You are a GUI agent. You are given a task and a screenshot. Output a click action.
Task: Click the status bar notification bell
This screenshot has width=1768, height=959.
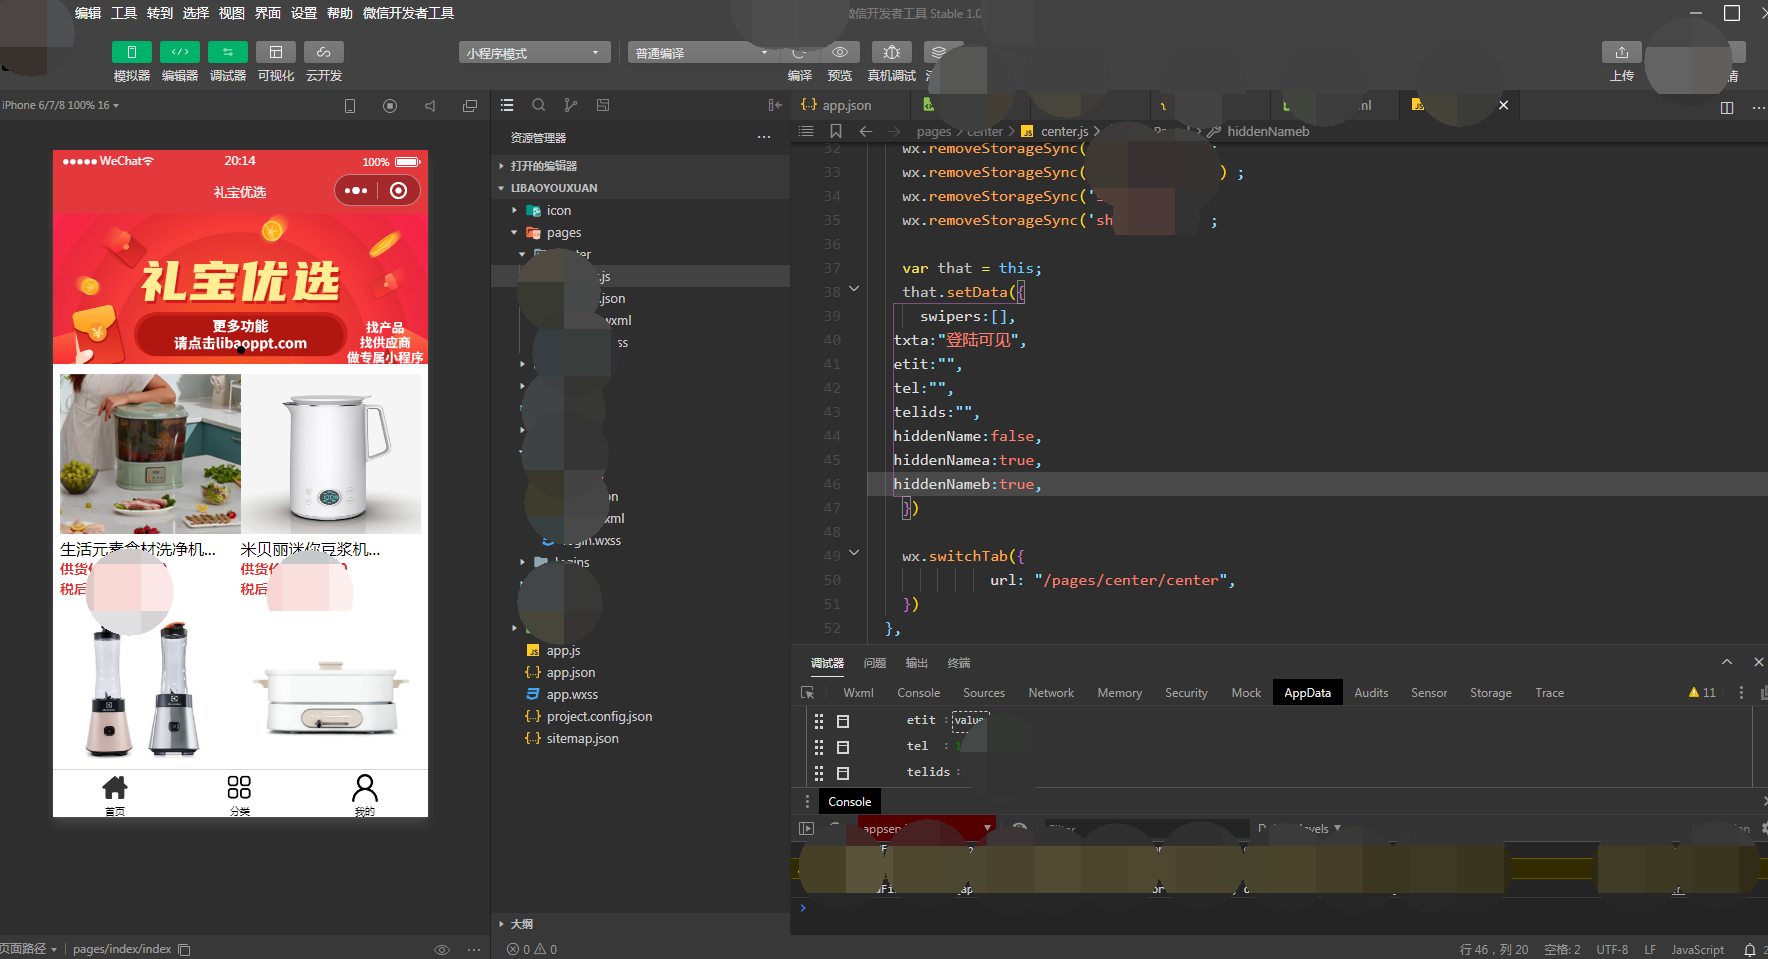pyautogui.click(x=1749, y=949)
